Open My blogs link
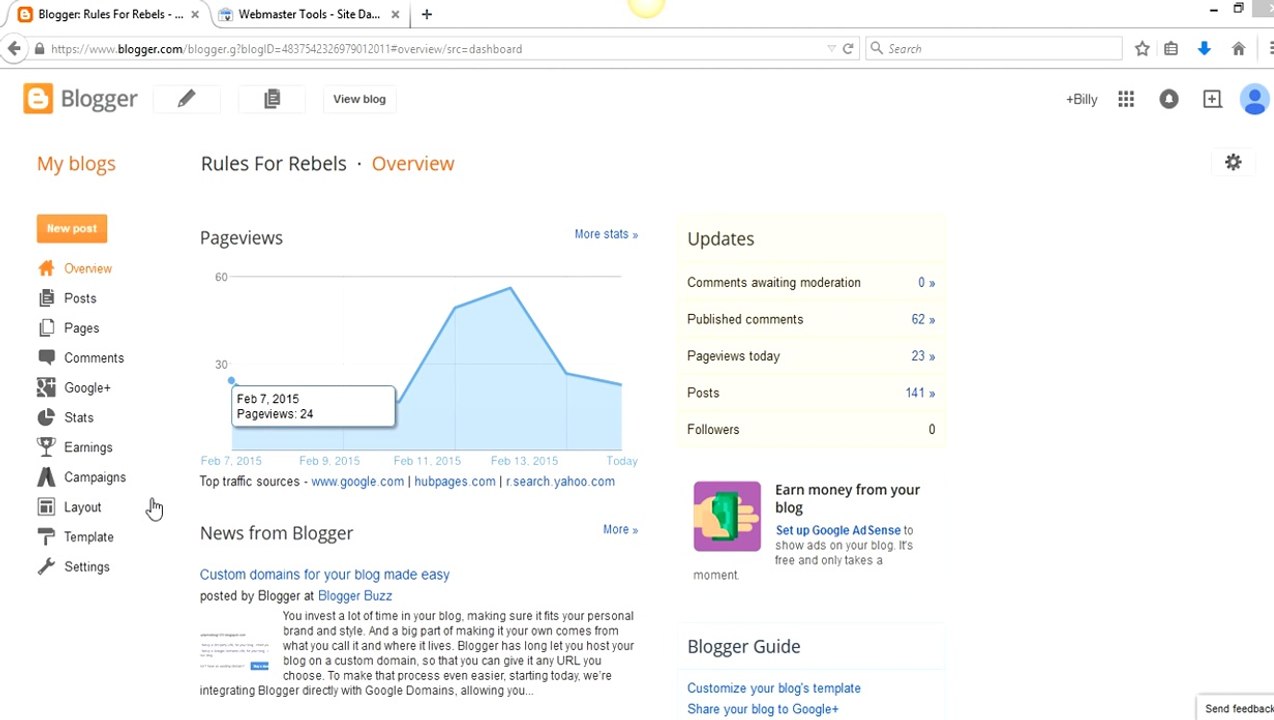Viewport: 1274px width, 720px height. [76, 163]
